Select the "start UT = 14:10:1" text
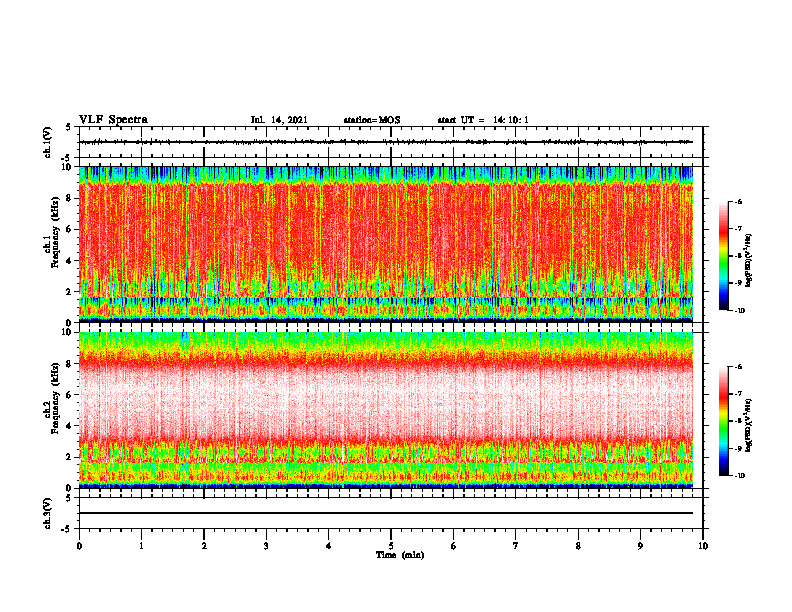The image size is (792, 612). point(483,120)
